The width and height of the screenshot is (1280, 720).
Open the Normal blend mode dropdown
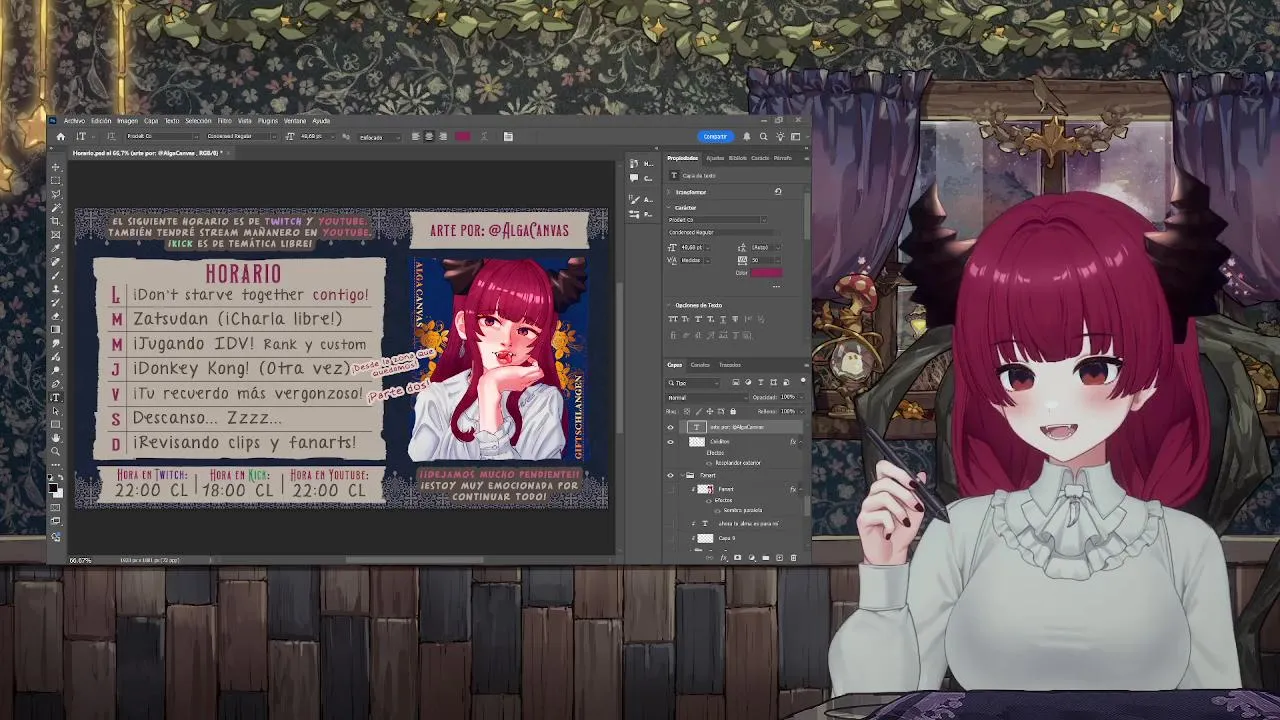pyautogui.click(x=707, y=397)
